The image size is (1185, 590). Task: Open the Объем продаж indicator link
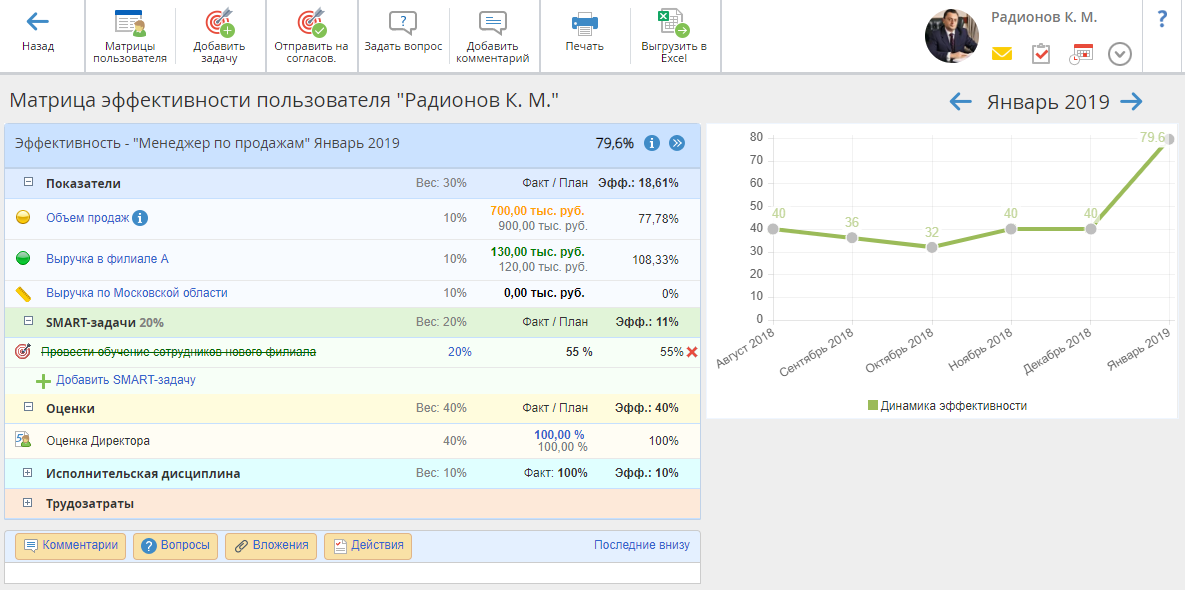click(88, 218)
